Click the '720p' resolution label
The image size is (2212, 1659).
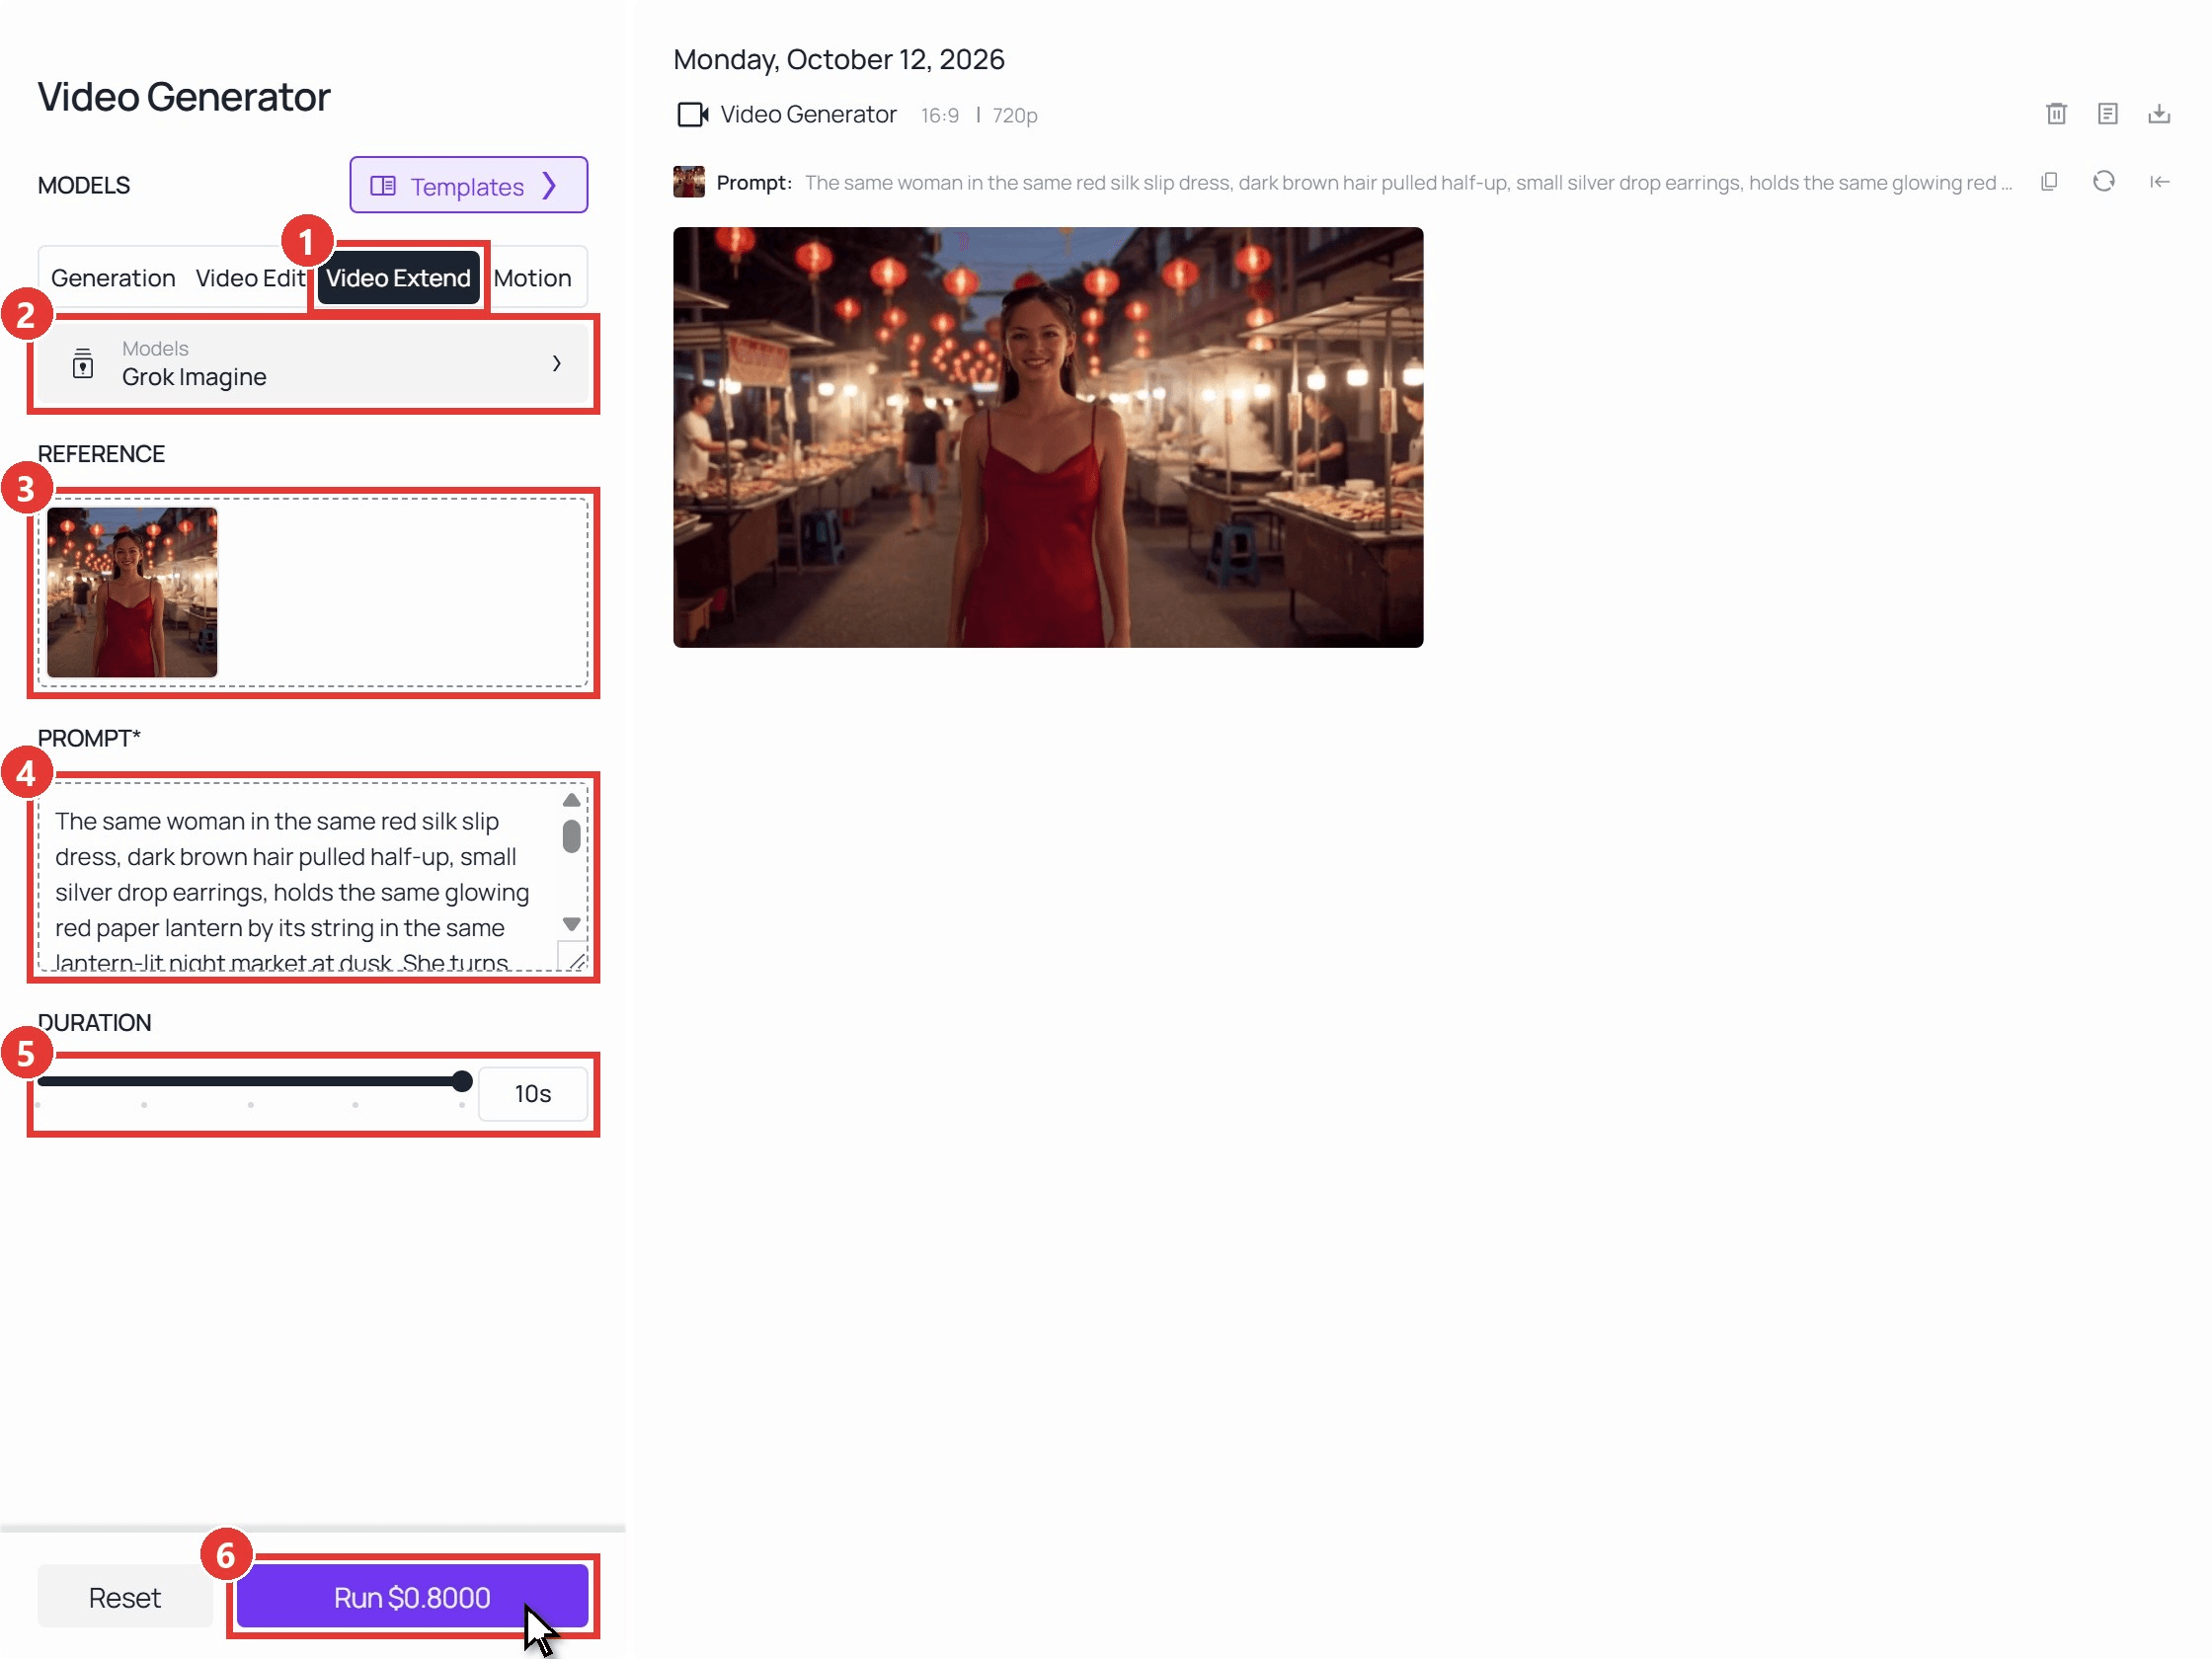(1015, 116)
